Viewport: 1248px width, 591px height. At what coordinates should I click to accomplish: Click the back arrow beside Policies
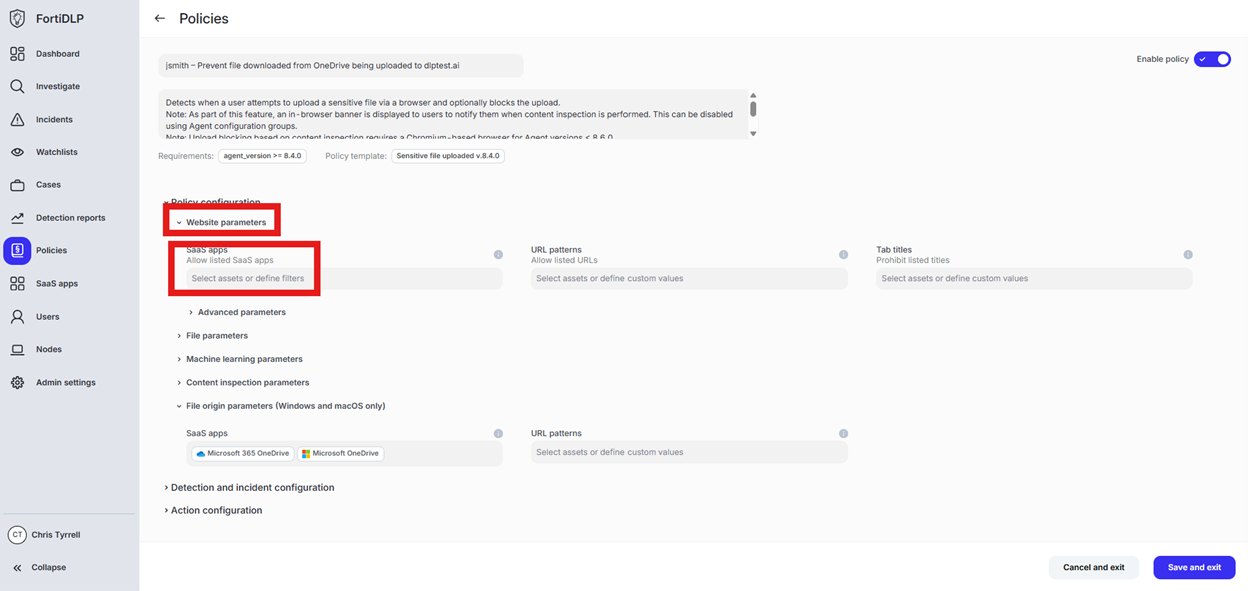coord(160,19)
